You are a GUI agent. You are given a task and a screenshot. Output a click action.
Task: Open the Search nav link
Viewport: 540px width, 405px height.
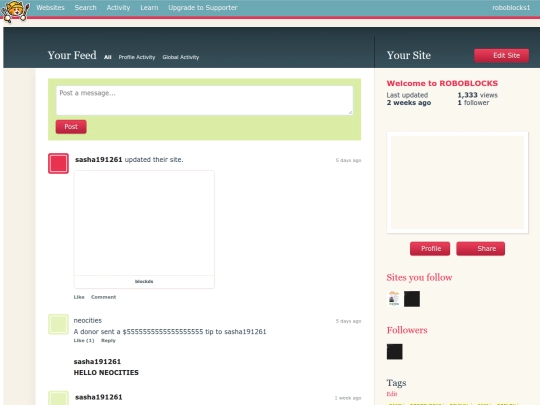click(x=85, y=8)
